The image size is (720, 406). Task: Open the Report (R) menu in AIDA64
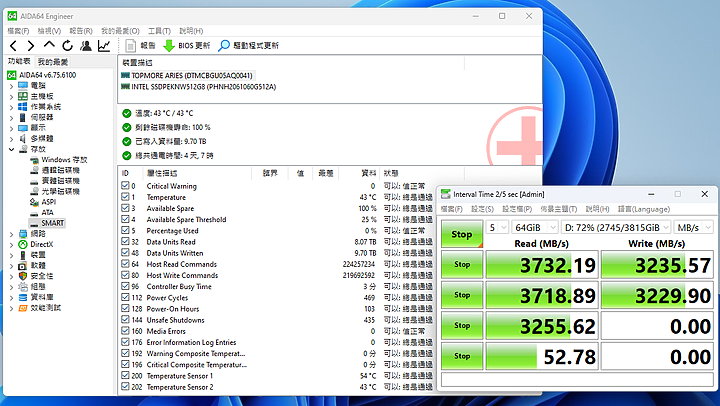click(81, 31)
